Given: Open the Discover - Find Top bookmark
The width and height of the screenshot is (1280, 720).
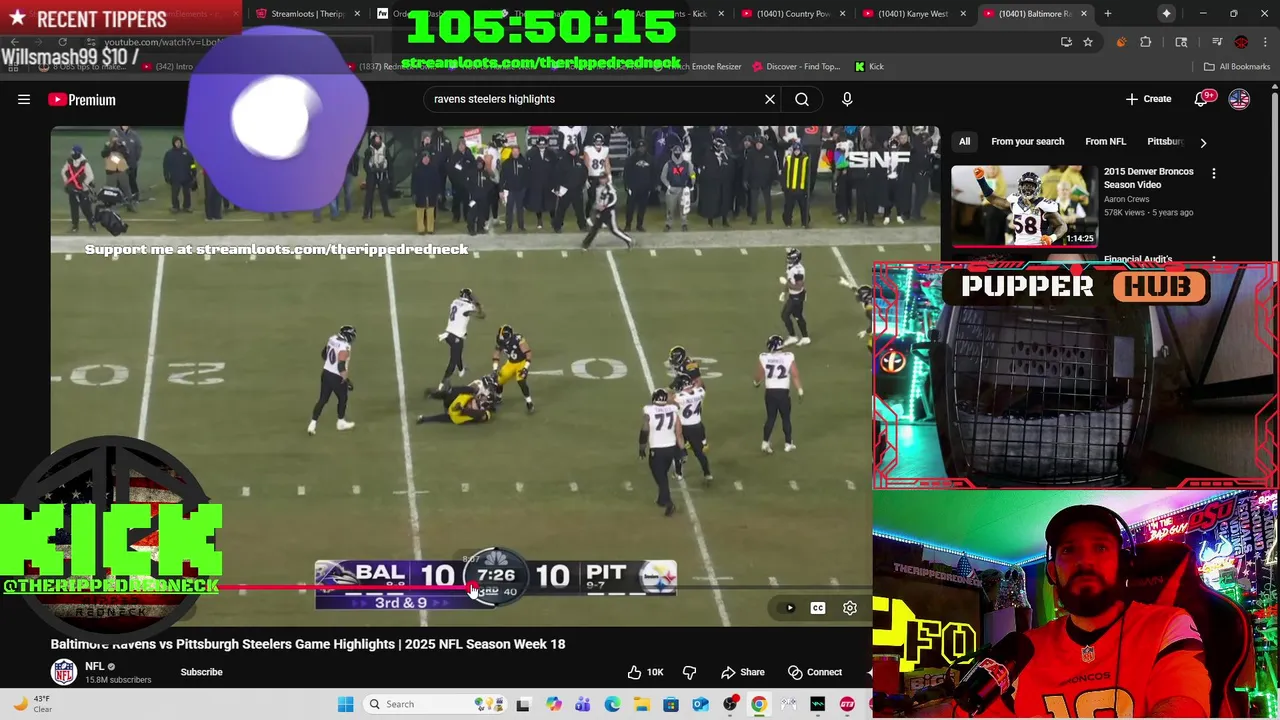Looking at the screenshot, I should click(x=796, y=67).
